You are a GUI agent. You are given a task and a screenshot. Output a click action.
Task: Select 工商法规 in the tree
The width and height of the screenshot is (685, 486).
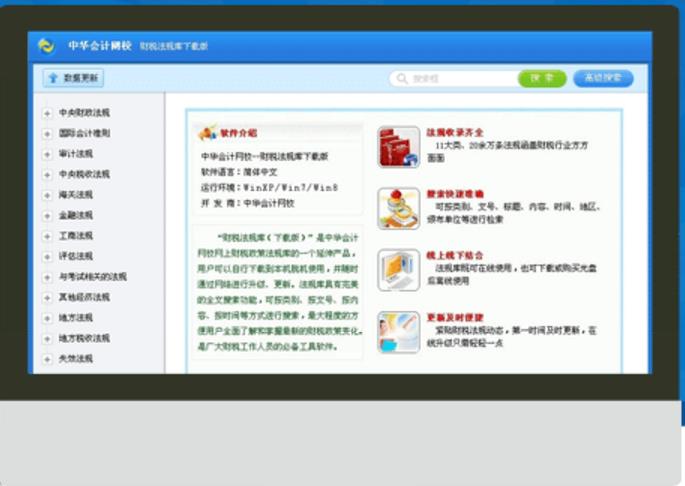click(76, 236)
